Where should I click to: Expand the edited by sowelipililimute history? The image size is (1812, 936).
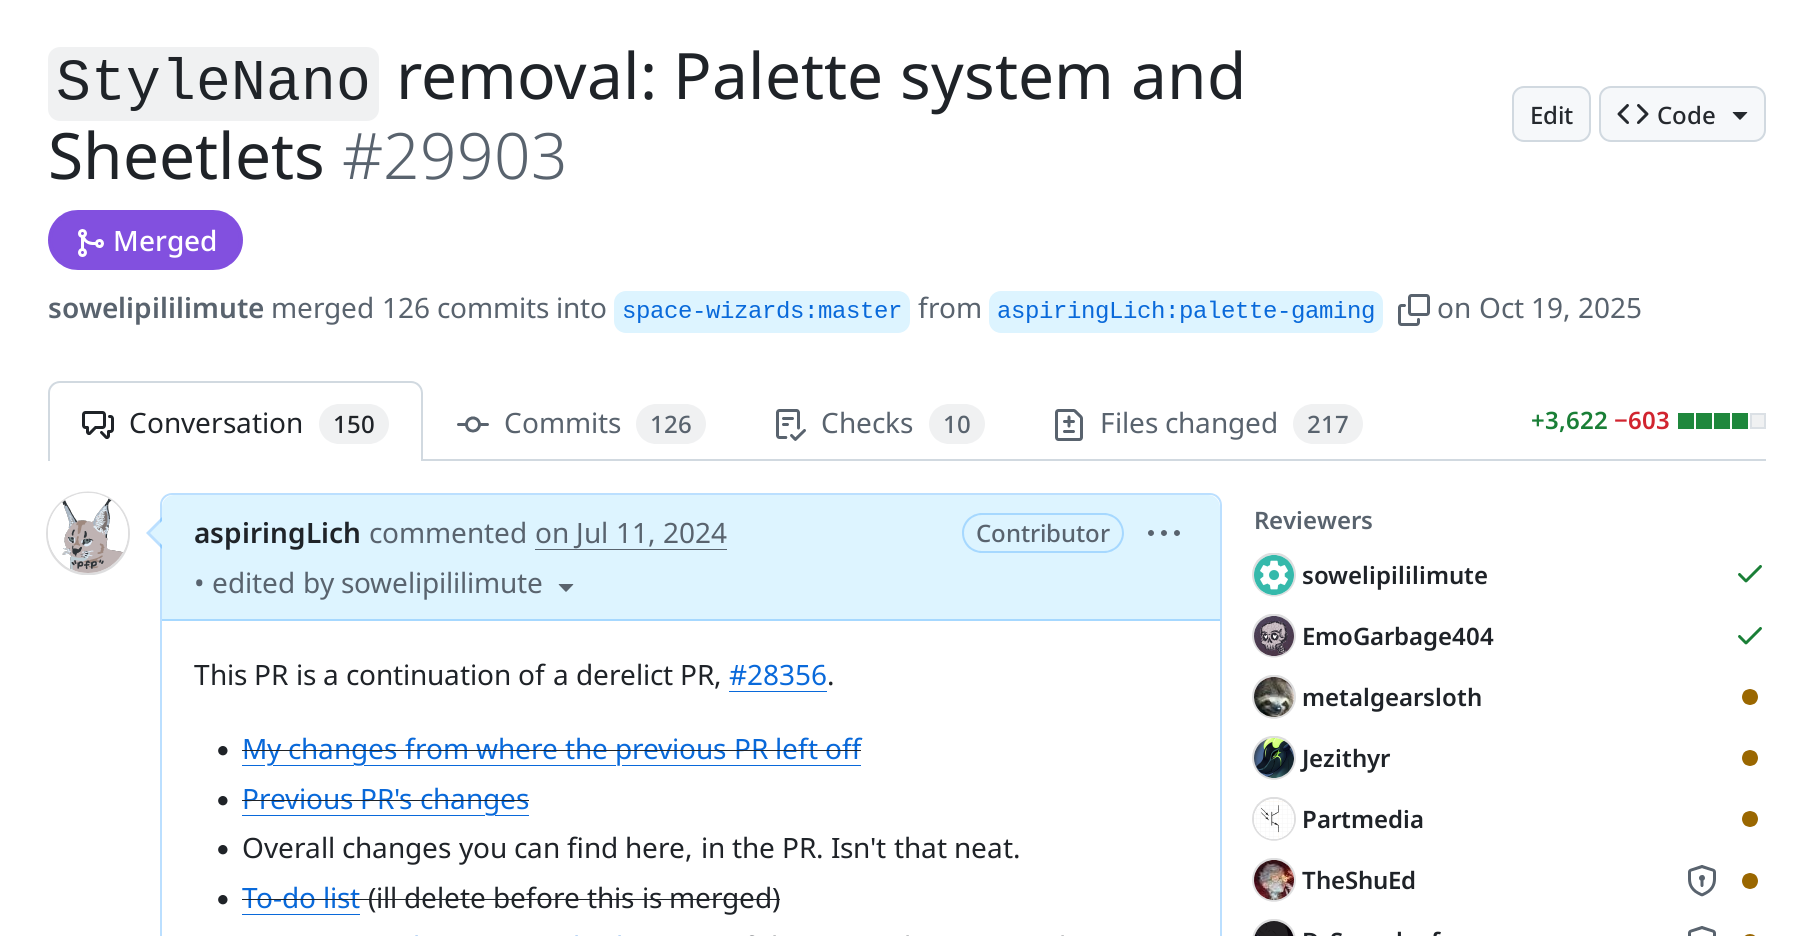[x=566, y=587]
